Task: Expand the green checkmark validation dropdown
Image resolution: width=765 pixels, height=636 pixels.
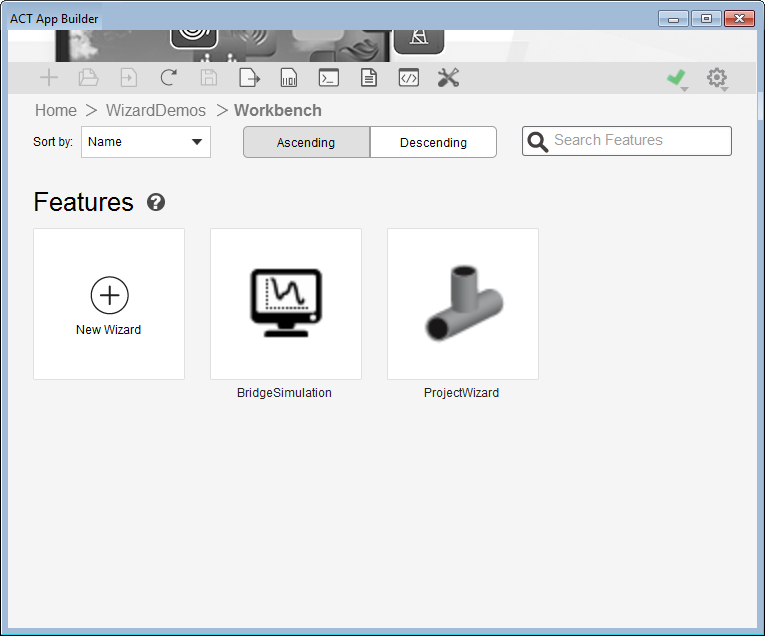Action: pos(677,79)
